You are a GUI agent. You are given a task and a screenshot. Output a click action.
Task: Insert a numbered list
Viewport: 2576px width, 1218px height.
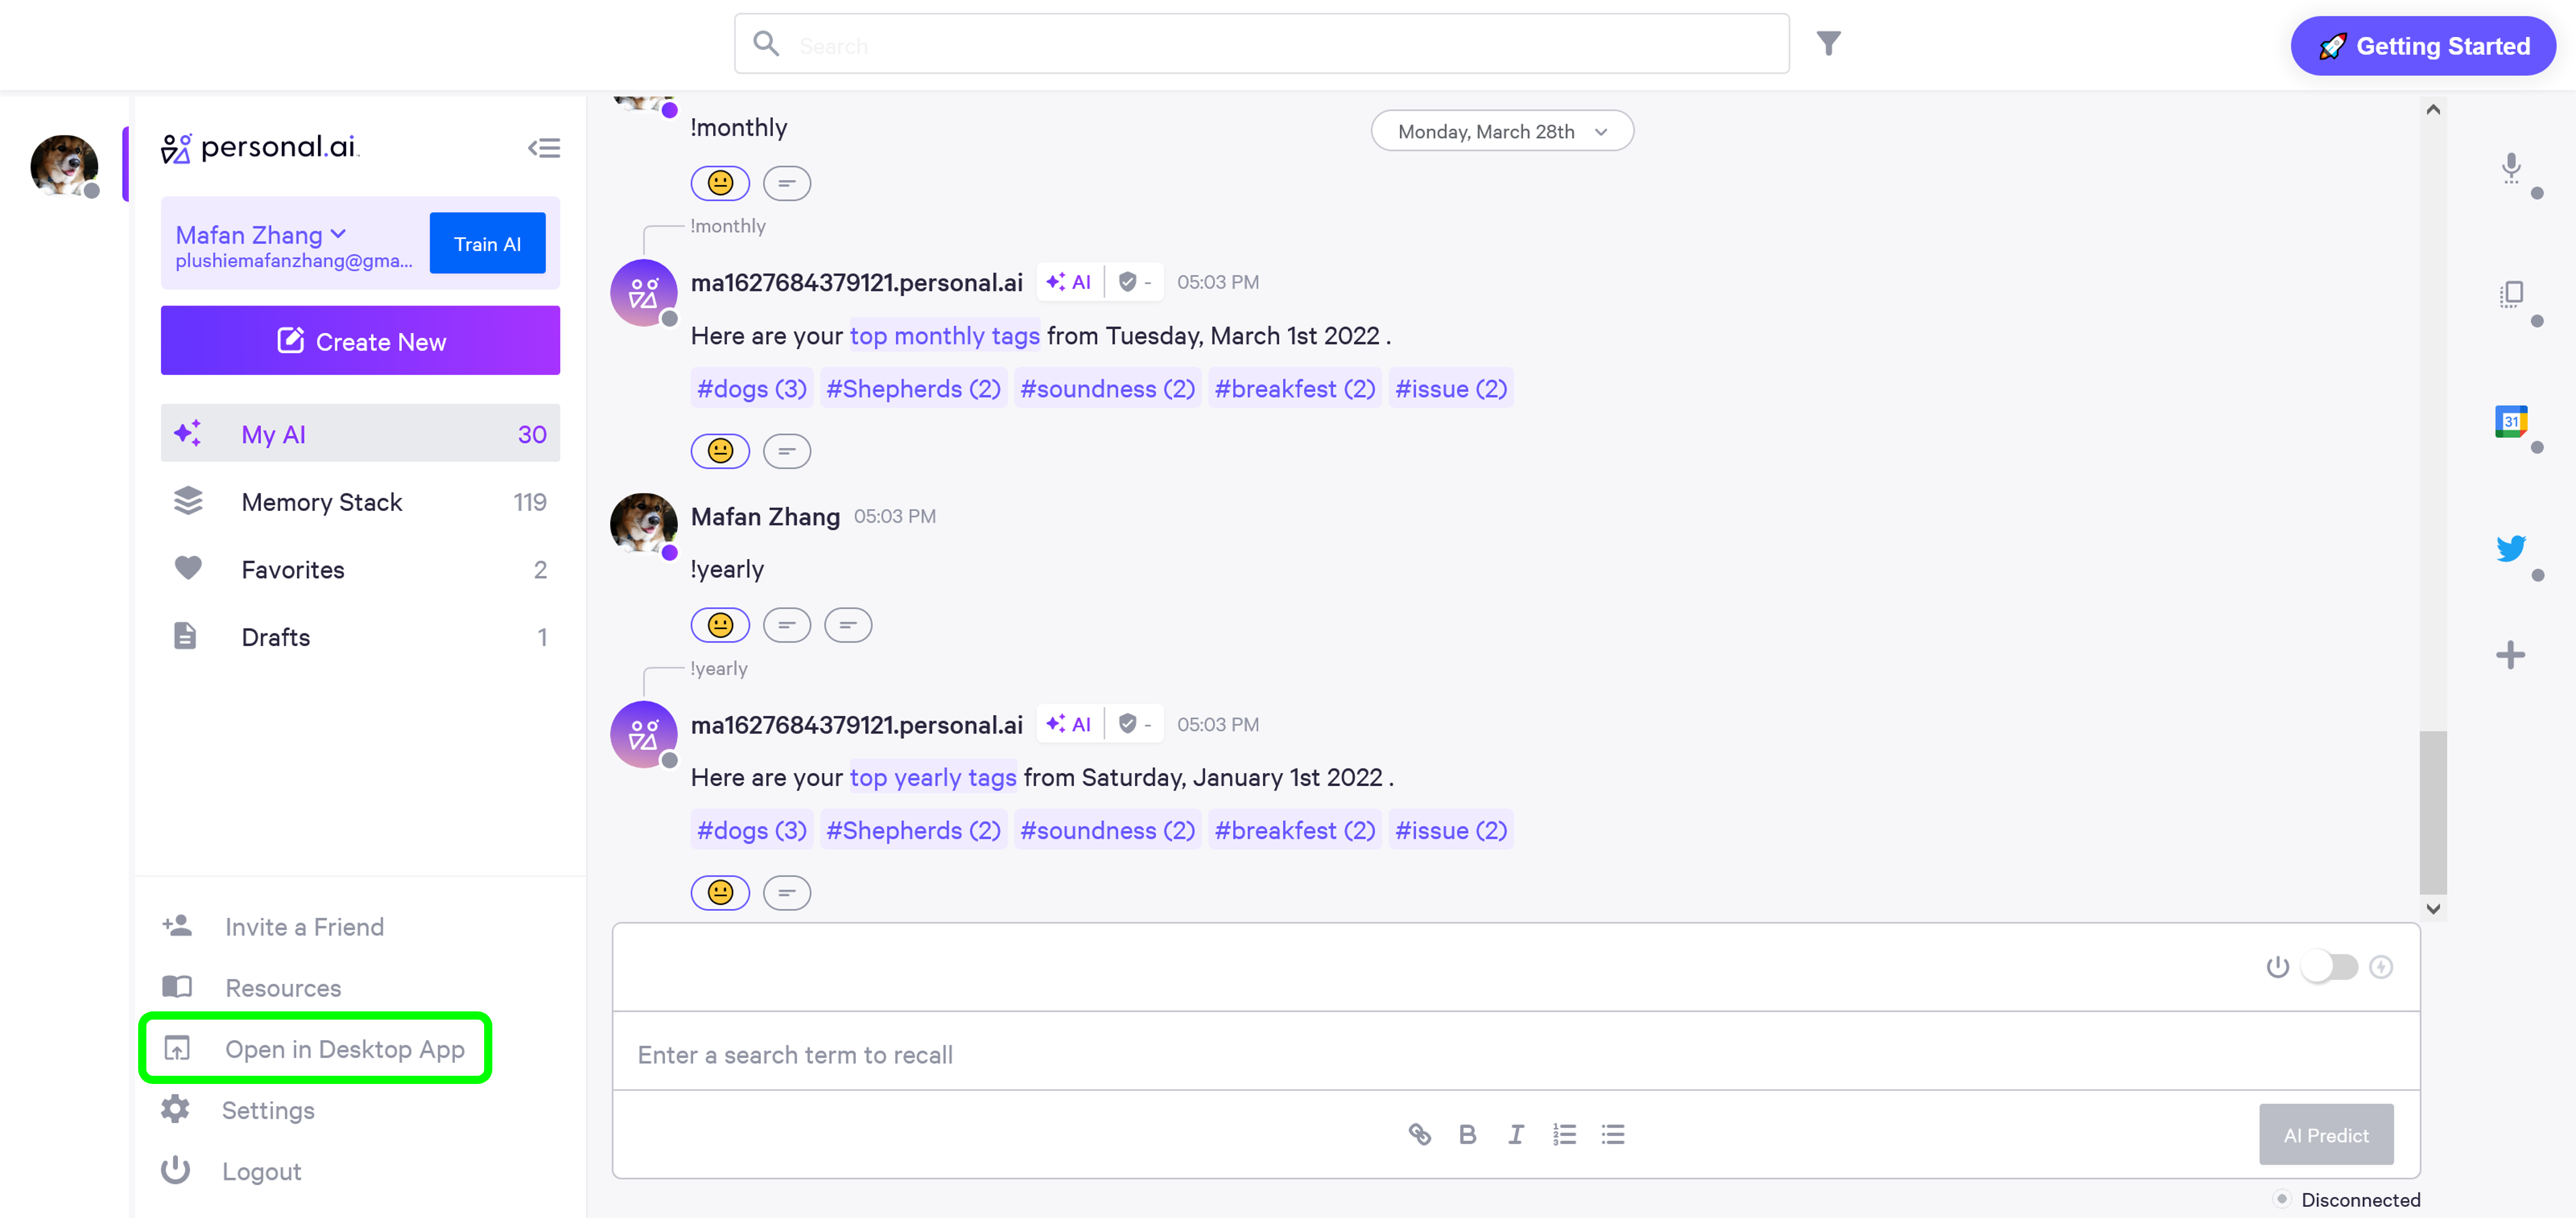tap(1564, 1134)
